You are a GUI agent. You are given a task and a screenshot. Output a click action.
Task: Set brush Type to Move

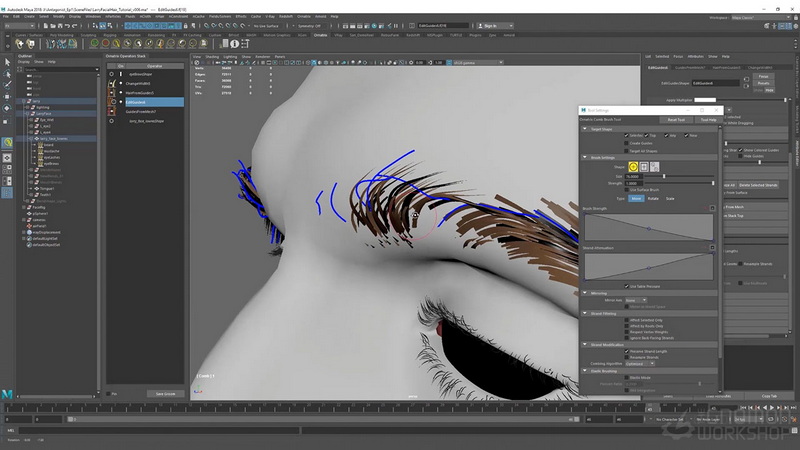point(636,198)
